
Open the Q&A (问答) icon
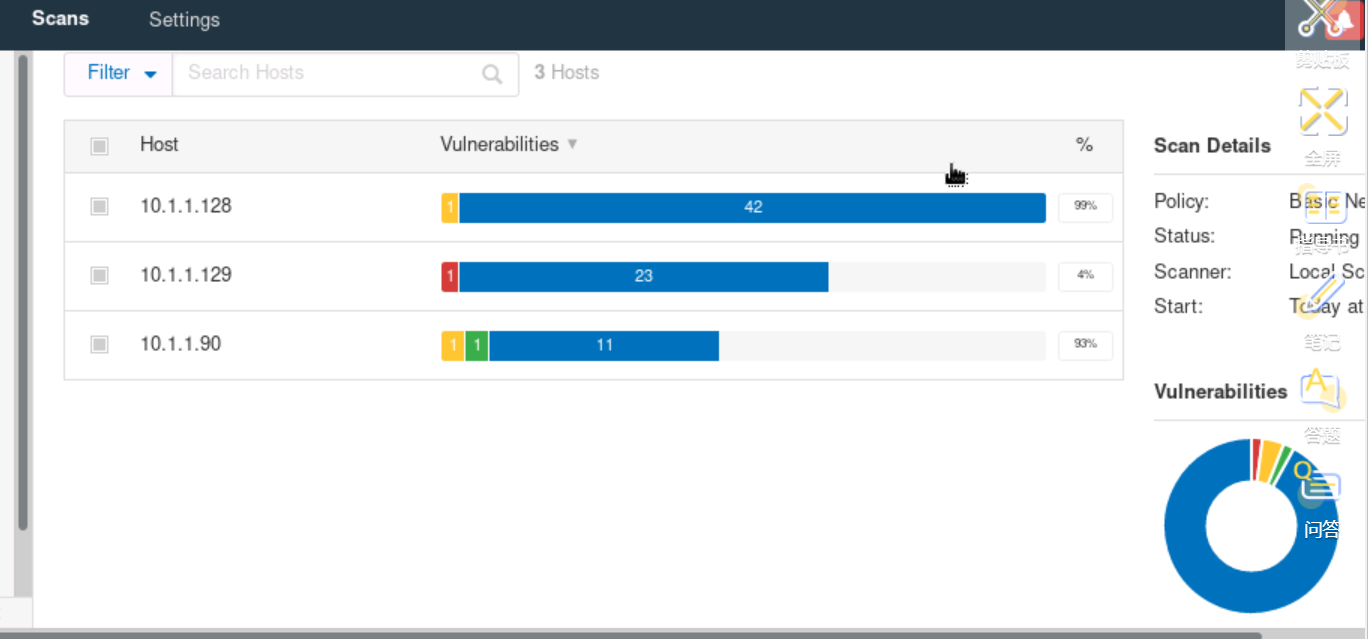(1319, 484)
